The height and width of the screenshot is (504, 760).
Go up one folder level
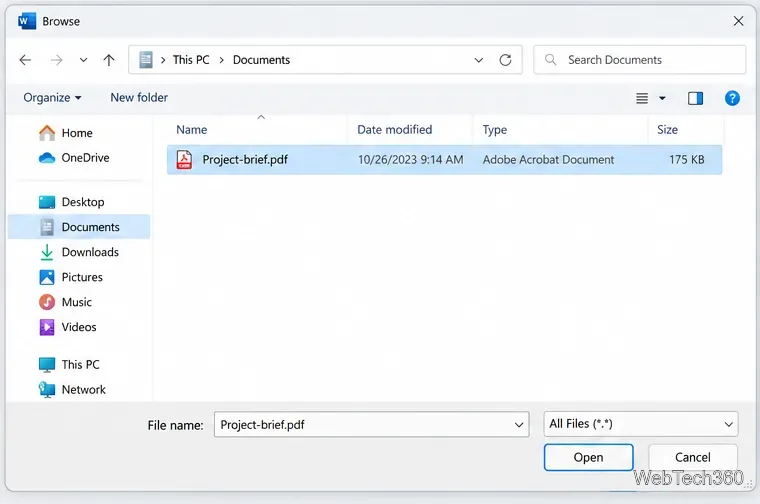click(109, 60)
